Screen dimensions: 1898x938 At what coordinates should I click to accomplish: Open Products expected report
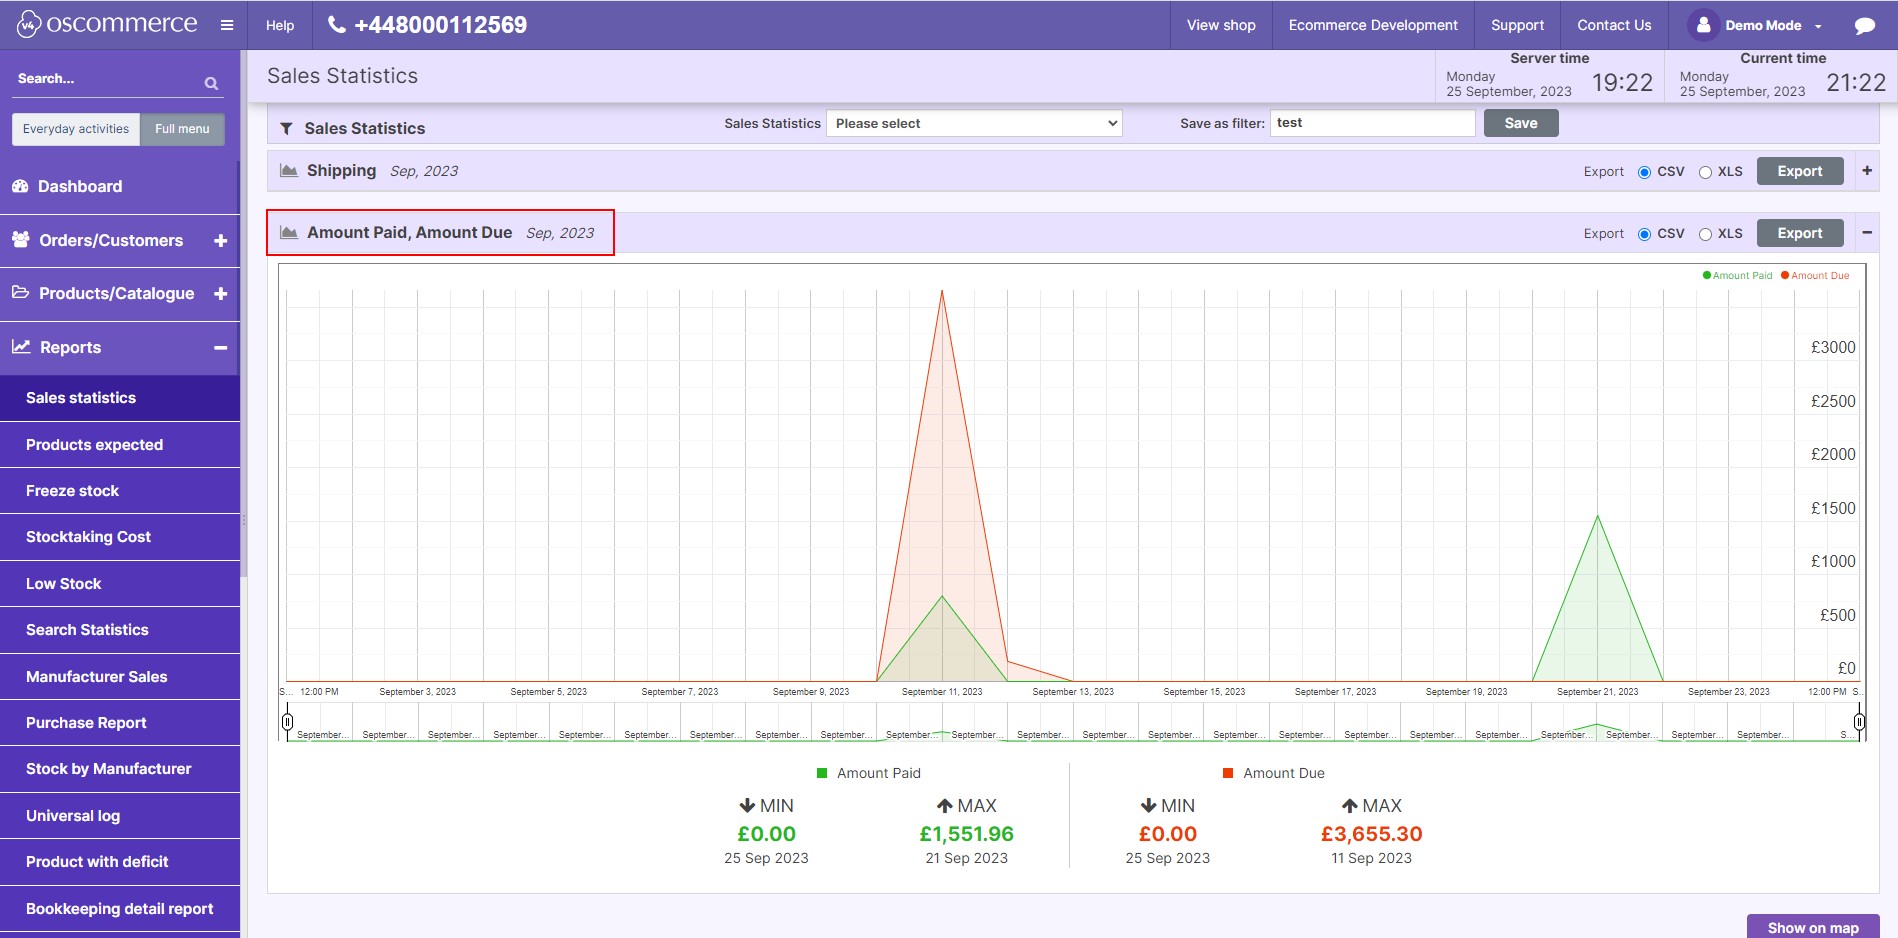pyautogui.click(x=120, y=445)
